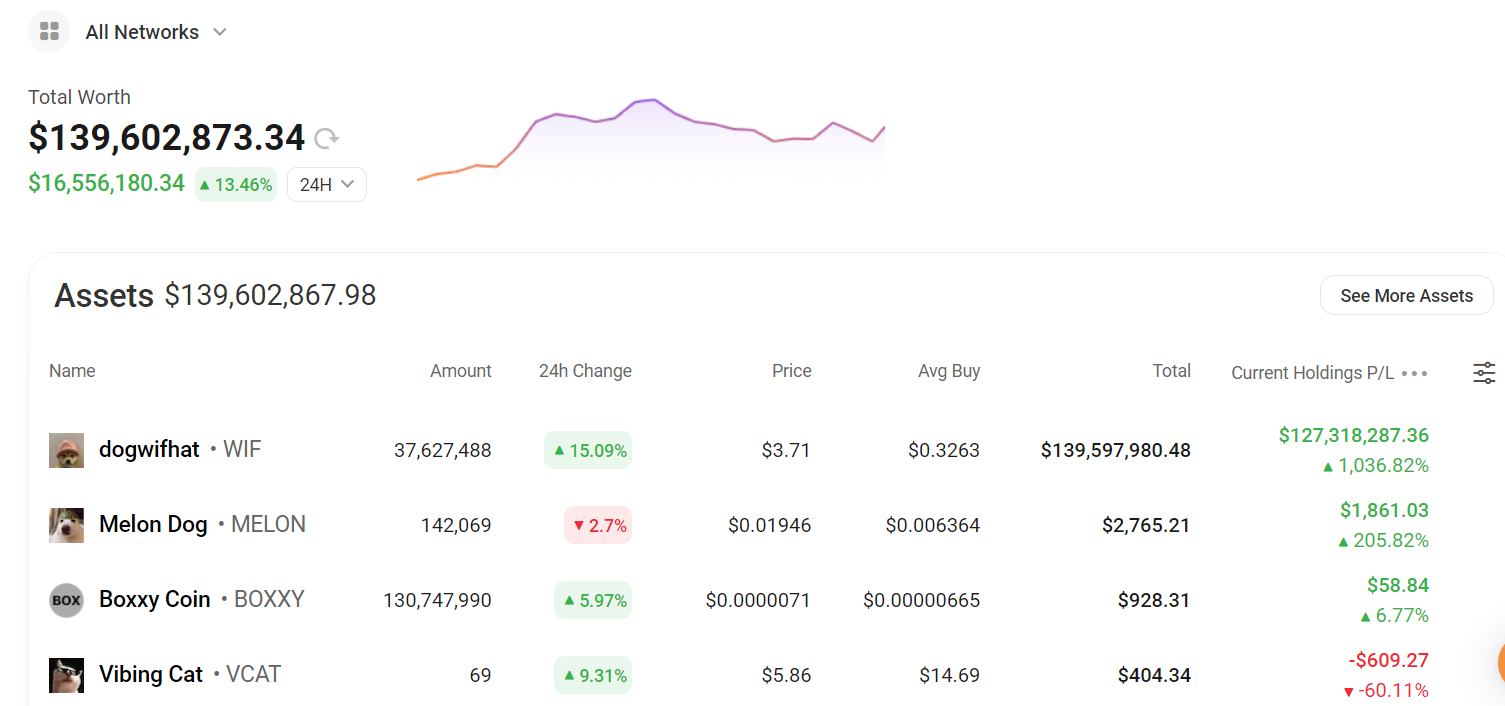Viewport: 1505px width, 706px height.
Task: Click the Total column header
Action: [x=1171, y=371]
